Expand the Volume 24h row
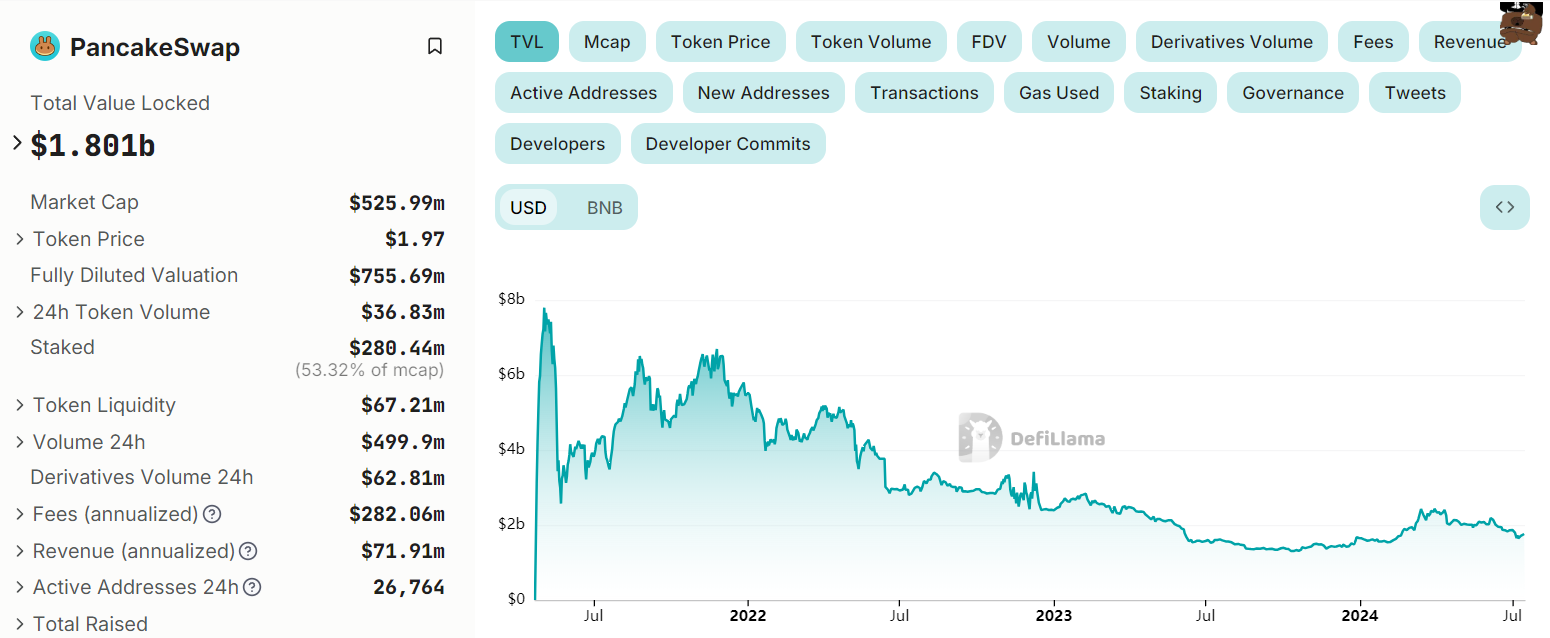Image resolution: width=1550 pixels, height=638 pixels. pos(20,442)
